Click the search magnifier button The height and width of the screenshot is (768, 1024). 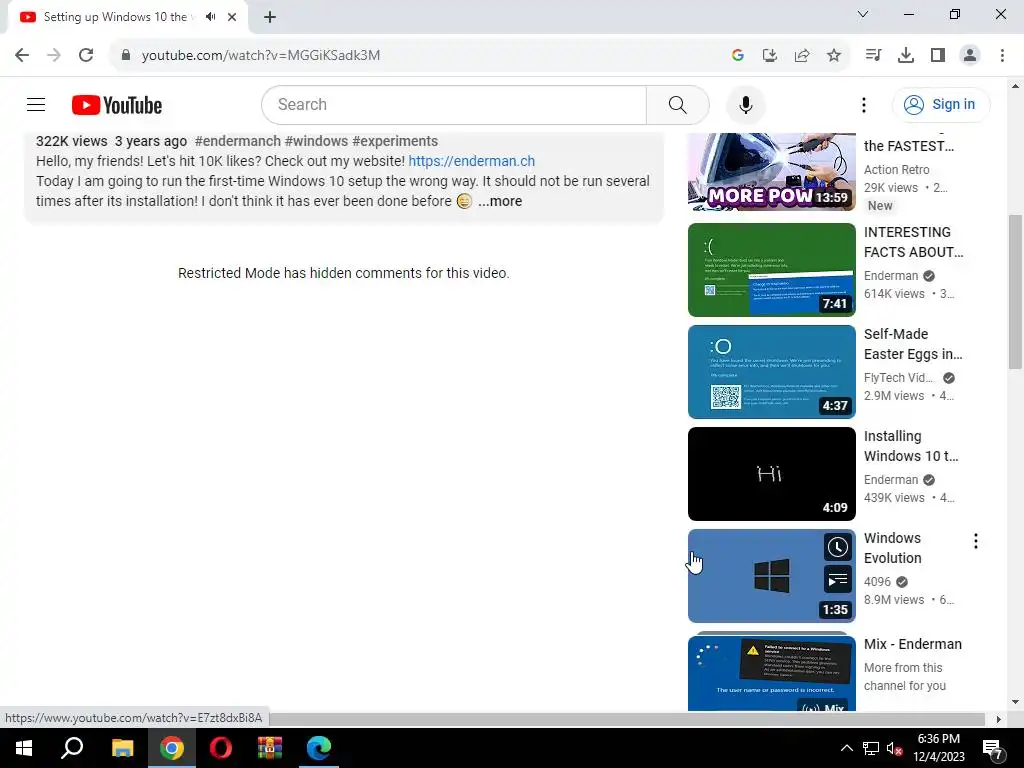[677, 104]
